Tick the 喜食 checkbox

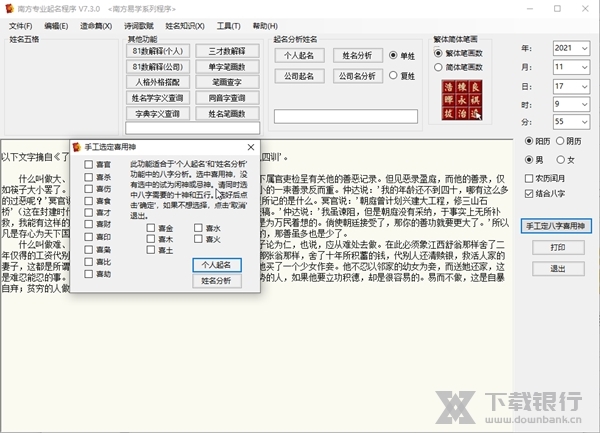[x=89, y=201]
